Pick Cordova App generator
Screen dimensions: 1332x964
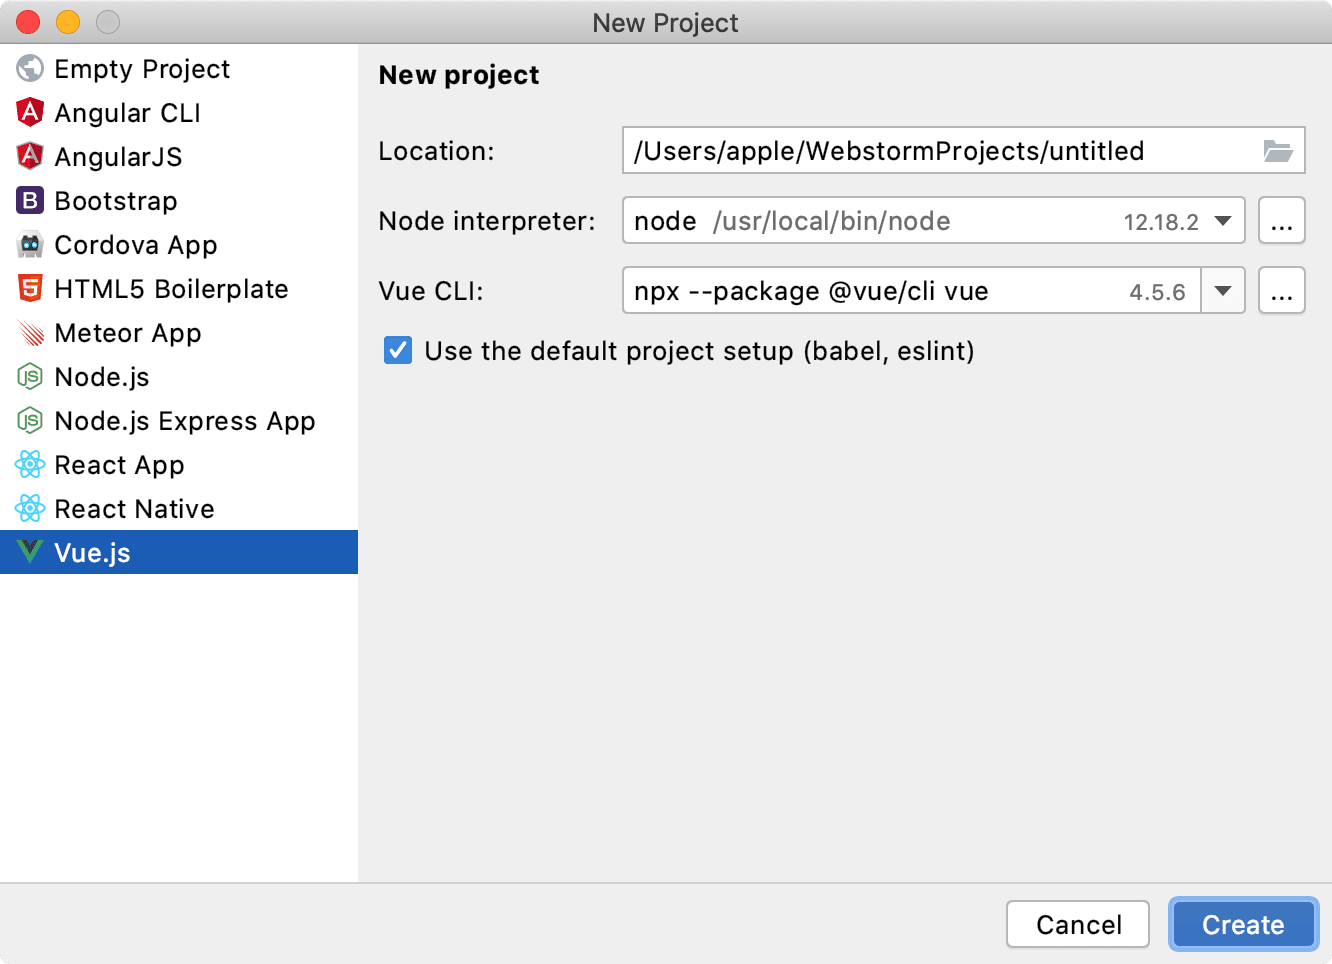[x=179, y=244]
